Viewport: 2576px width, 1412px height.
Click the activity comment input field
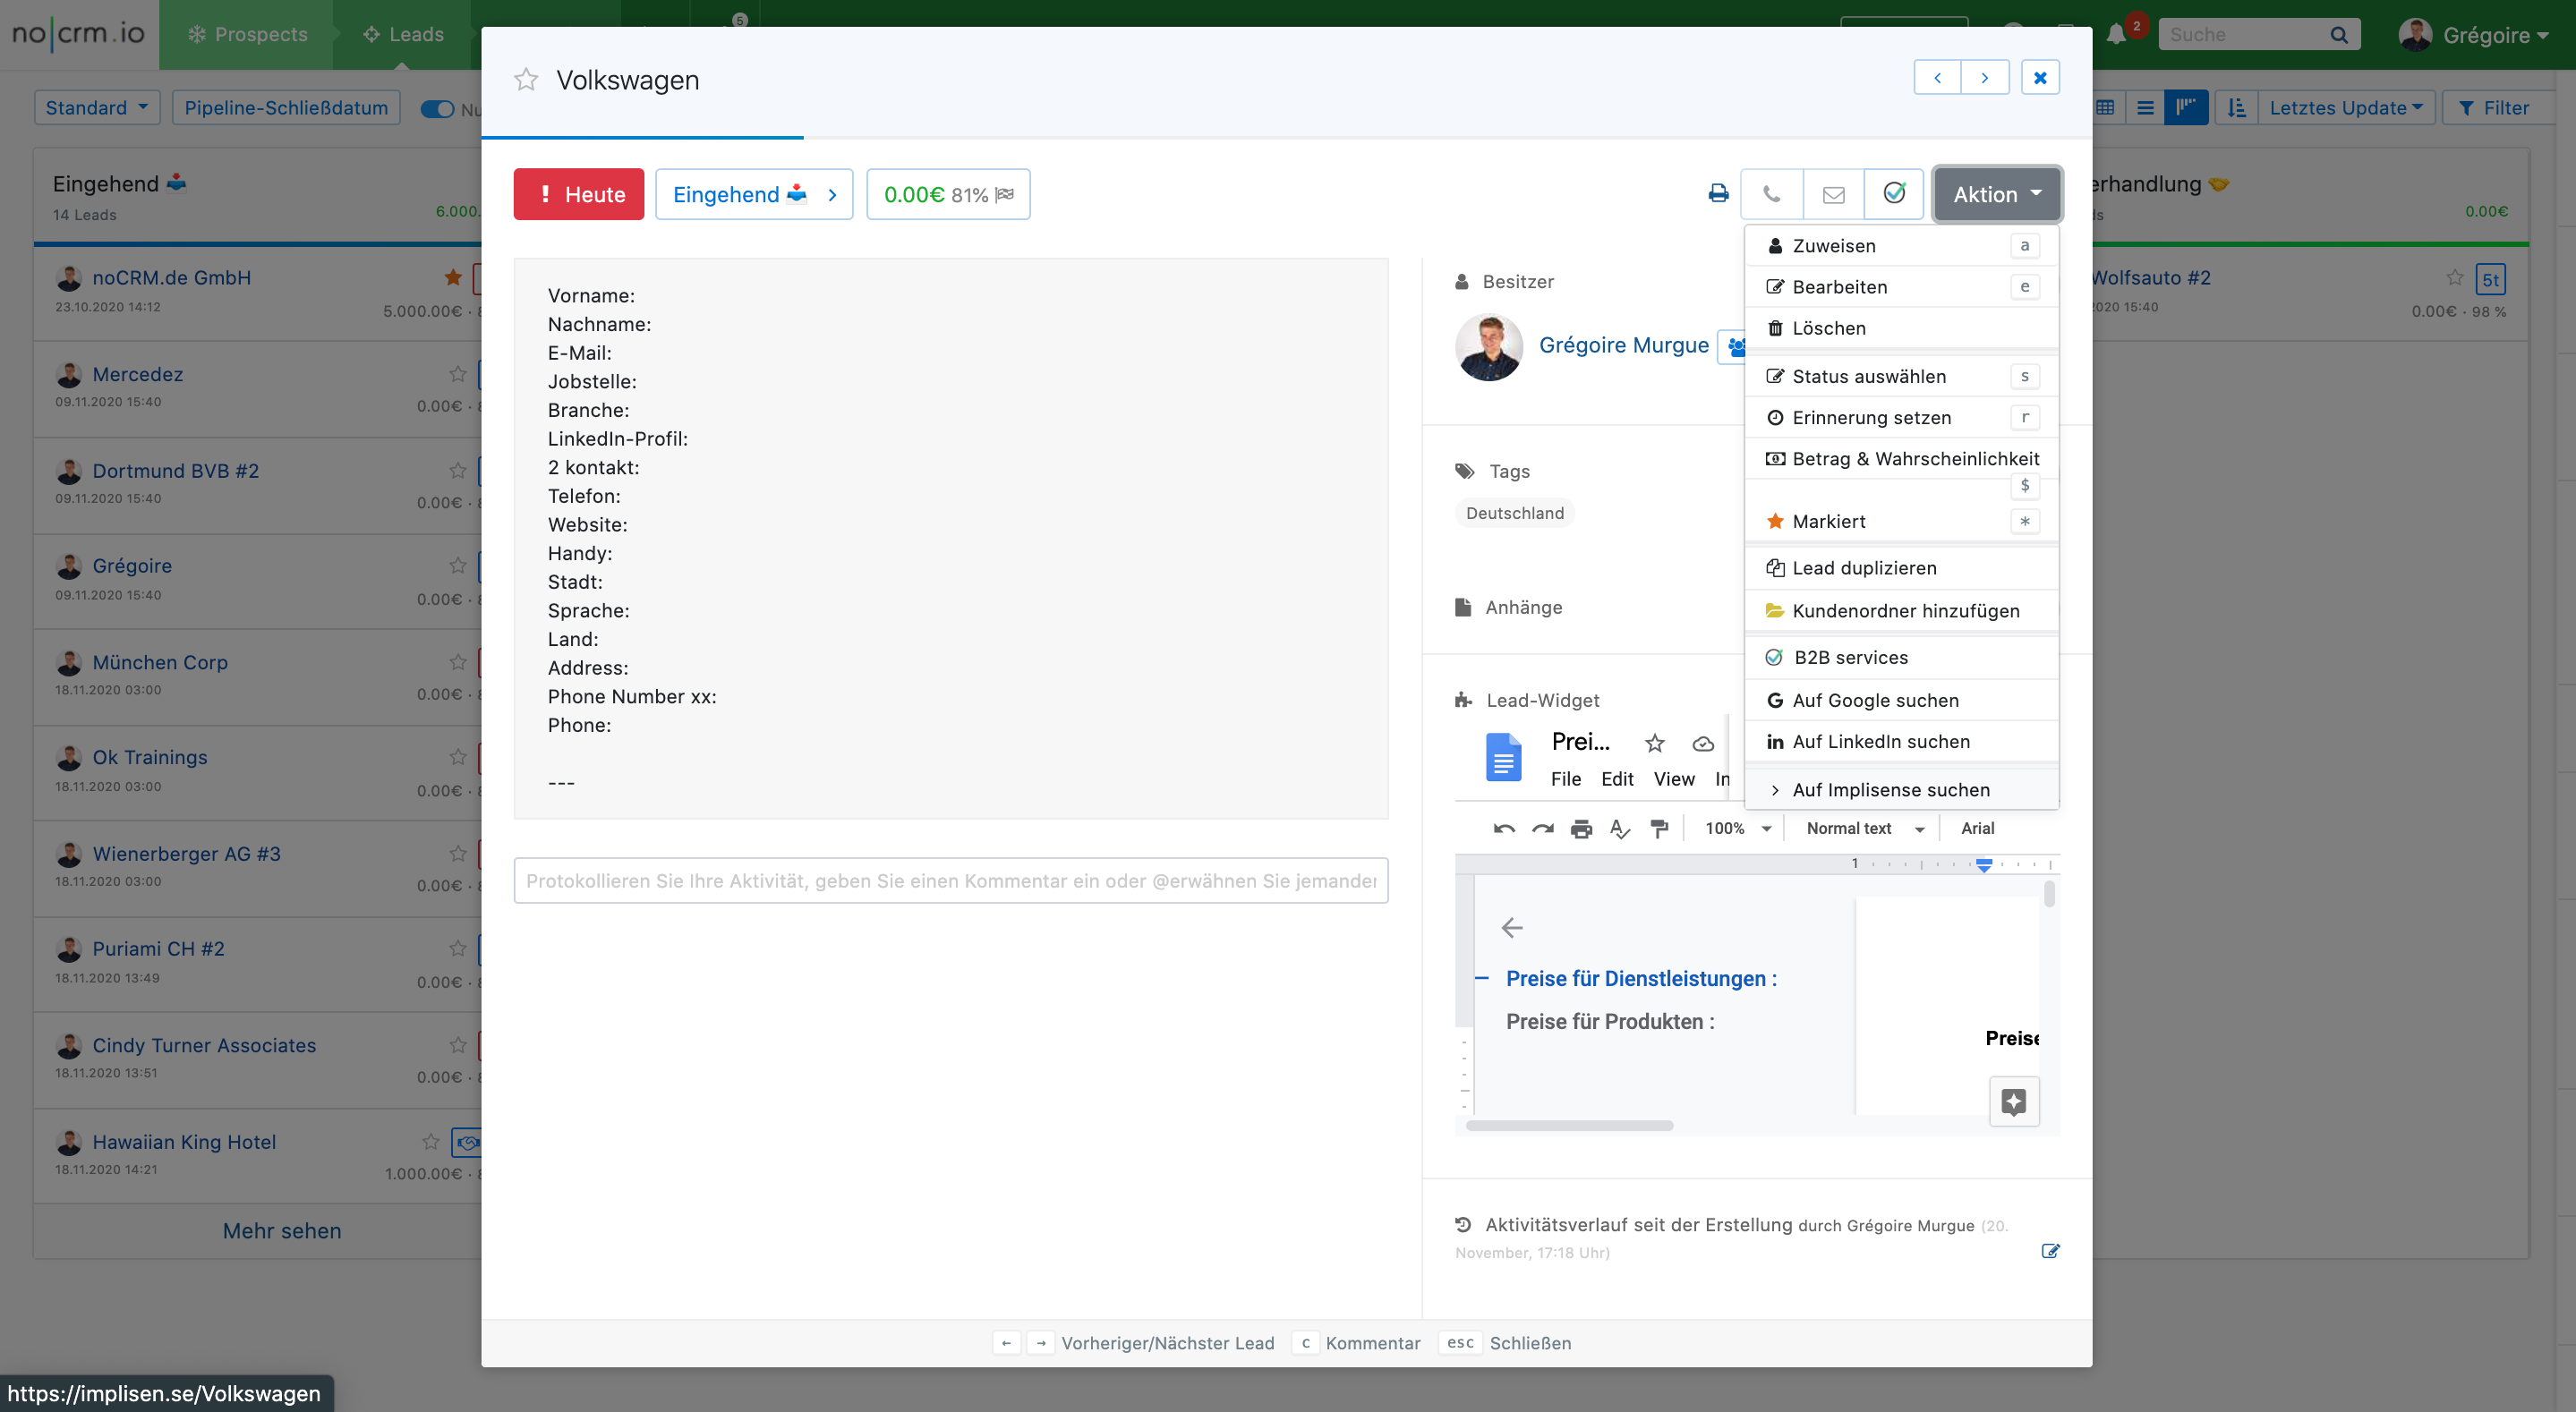click(x=951, y=881)
